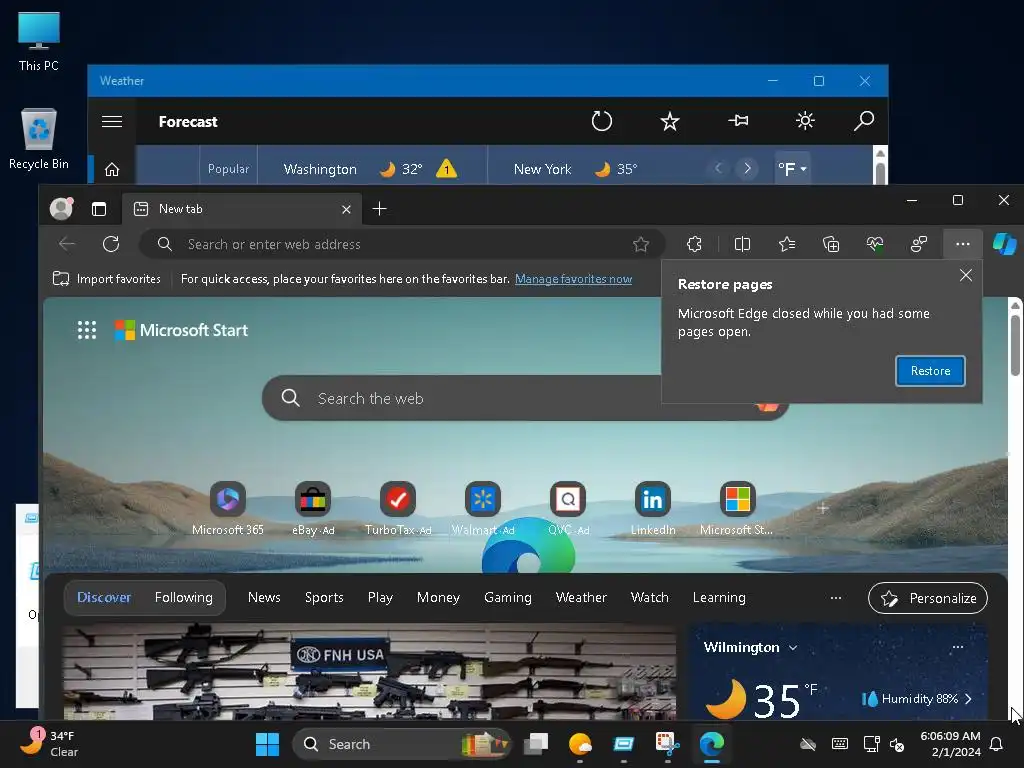Open a new Edge tab
Image resolution: width=1024 pixels, height=768 pixels.
(379, 208)
